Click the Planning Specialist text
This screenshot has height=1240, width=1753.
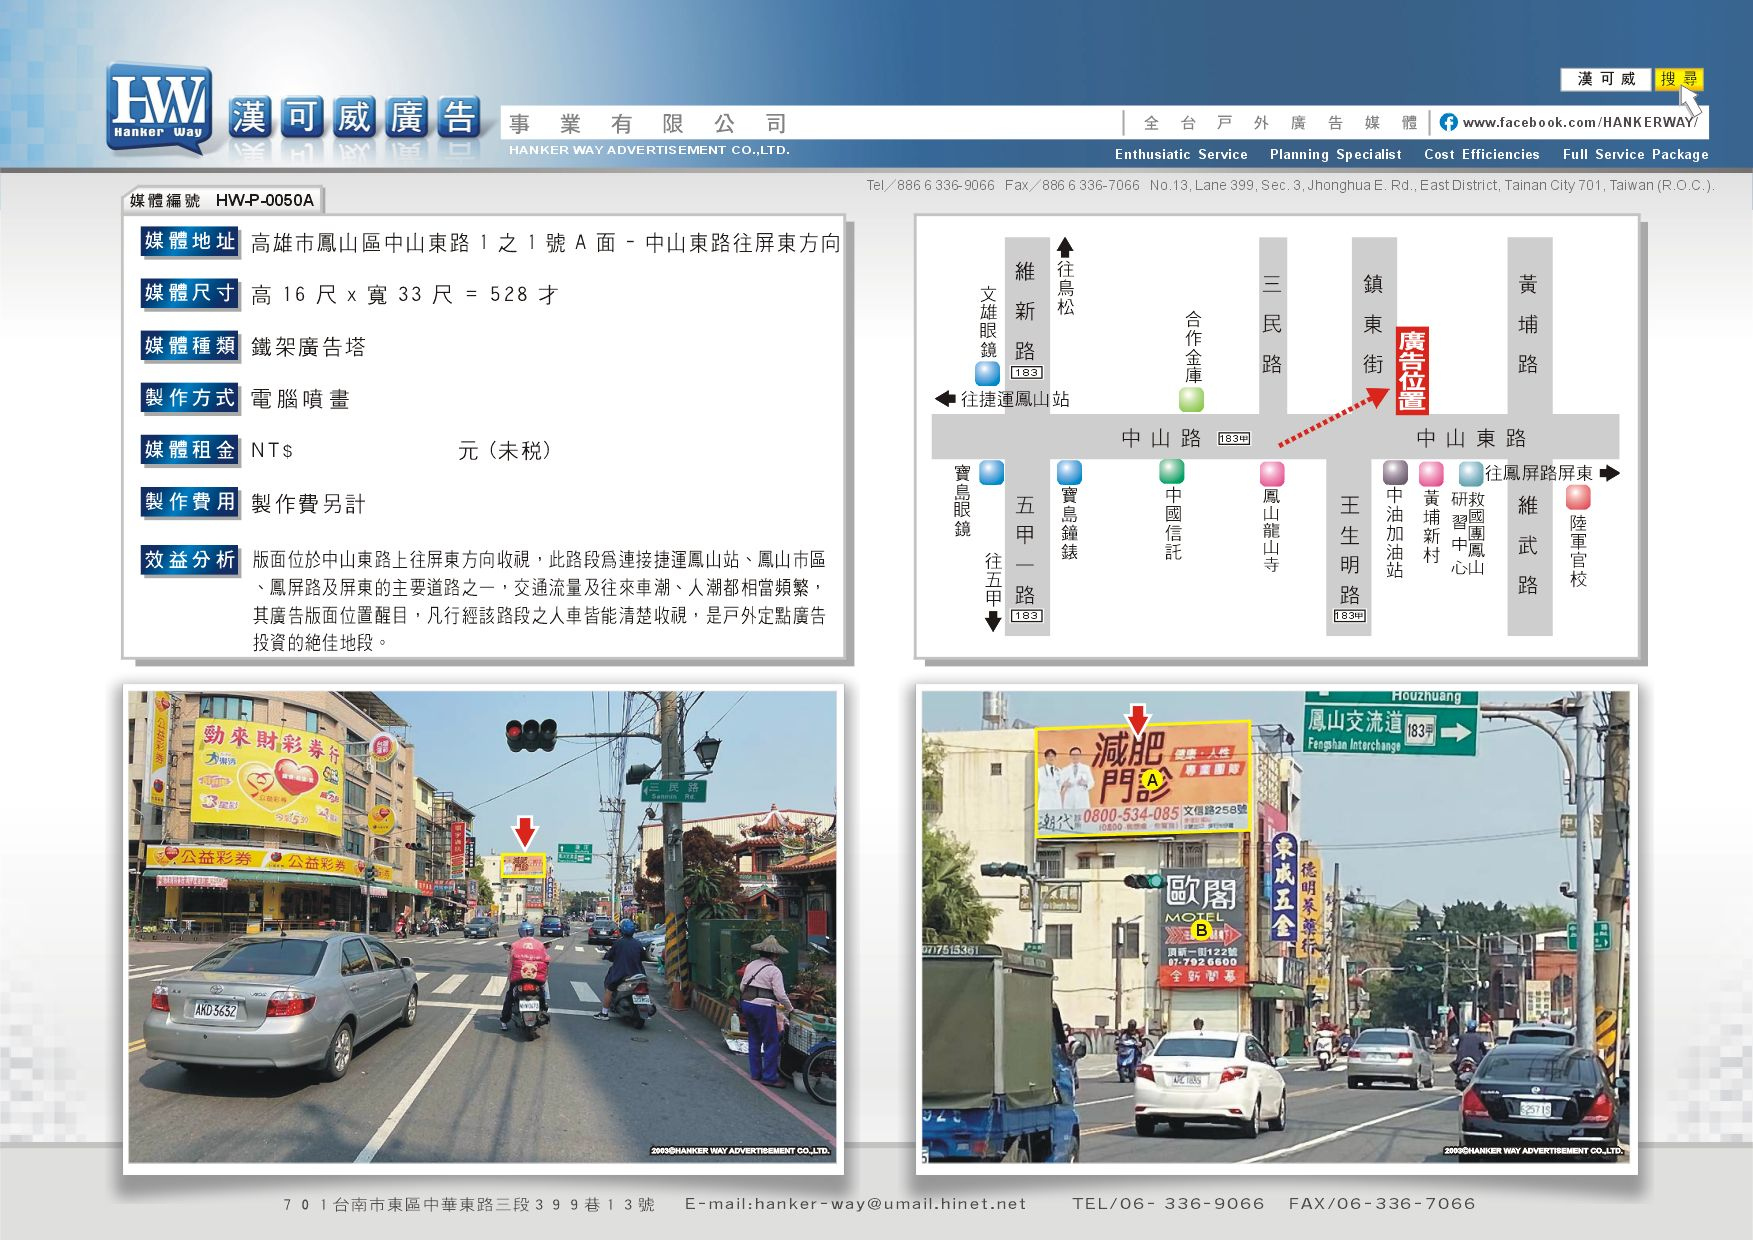tap(1335, 154)
